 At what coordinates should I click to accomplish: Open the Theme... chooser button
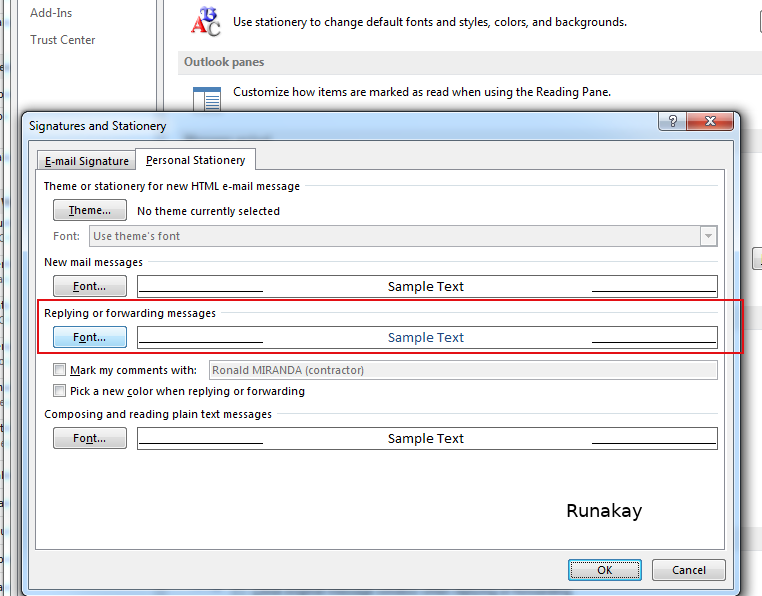(x=90, y=210)
